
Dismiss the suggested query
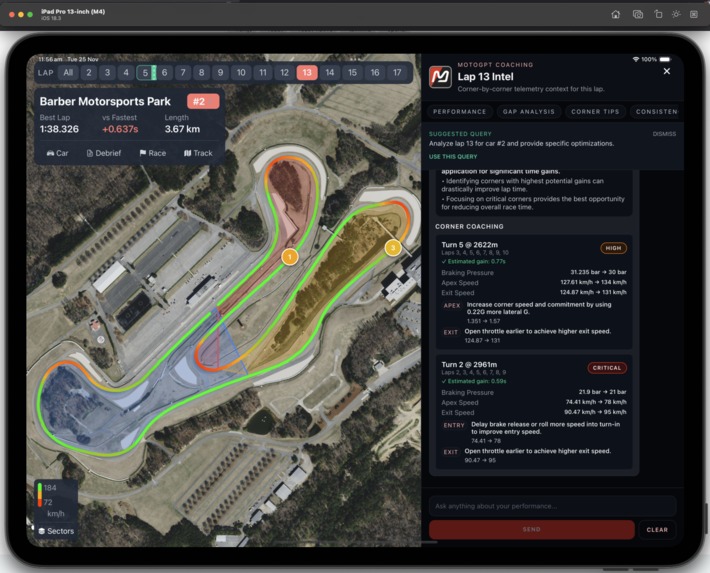click(x=664, y=134)
